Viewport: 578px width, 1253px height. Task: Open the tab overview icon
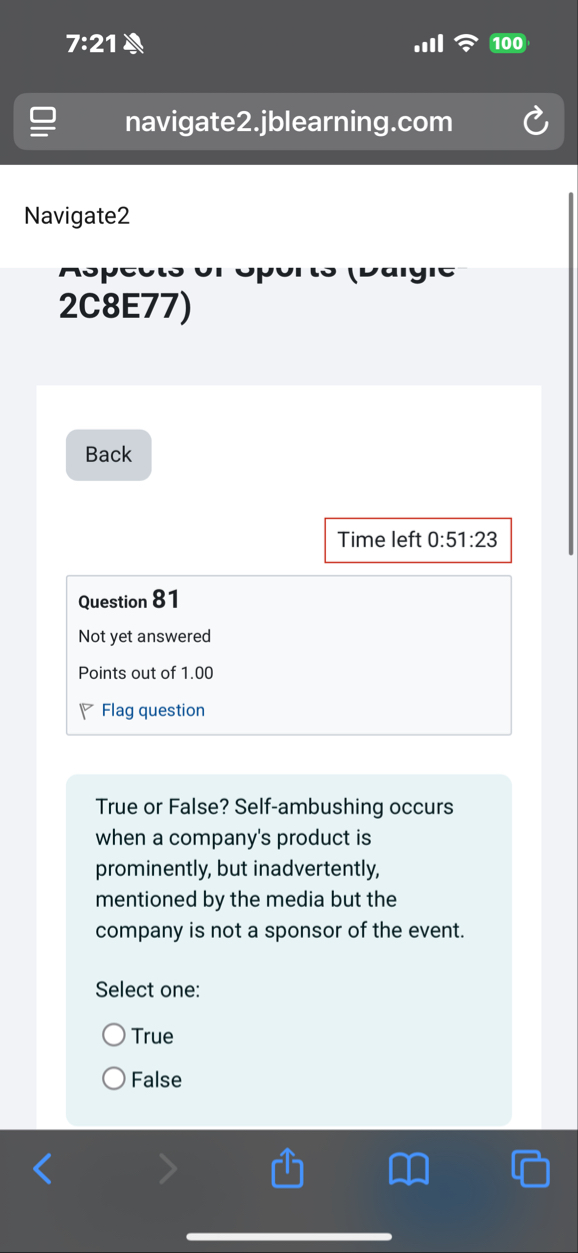(530, 1168)
